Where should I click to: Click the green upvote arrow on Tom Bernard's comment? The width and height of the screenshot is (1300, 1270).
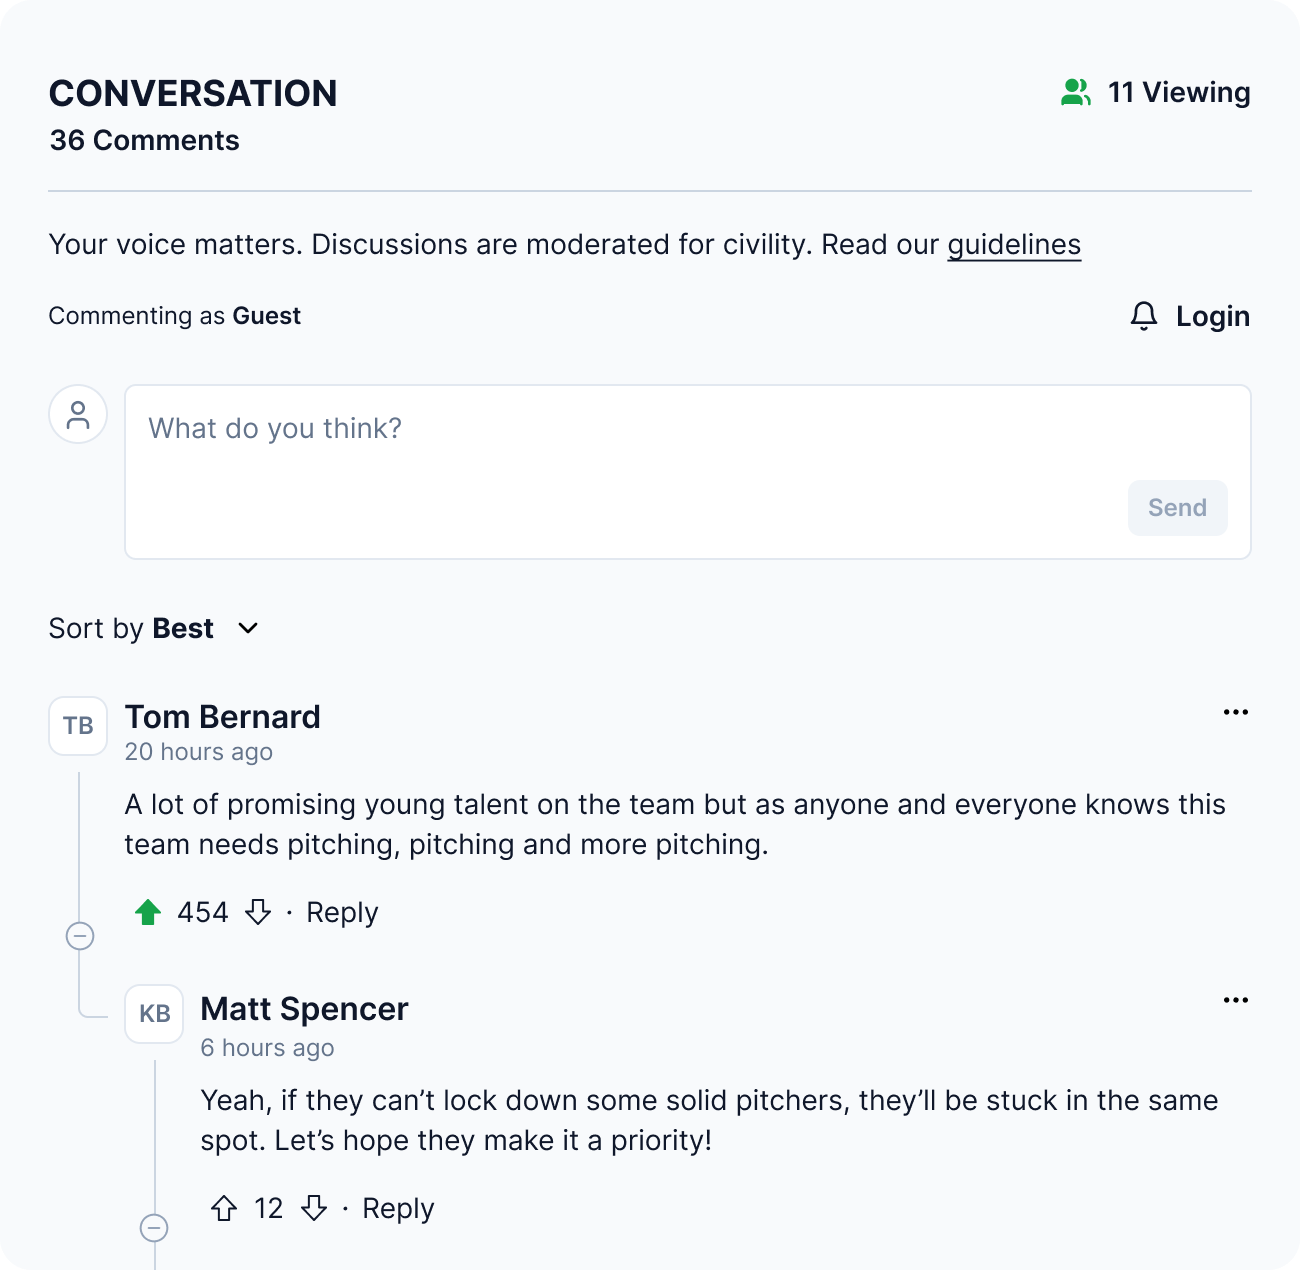(x=147, y=911)
